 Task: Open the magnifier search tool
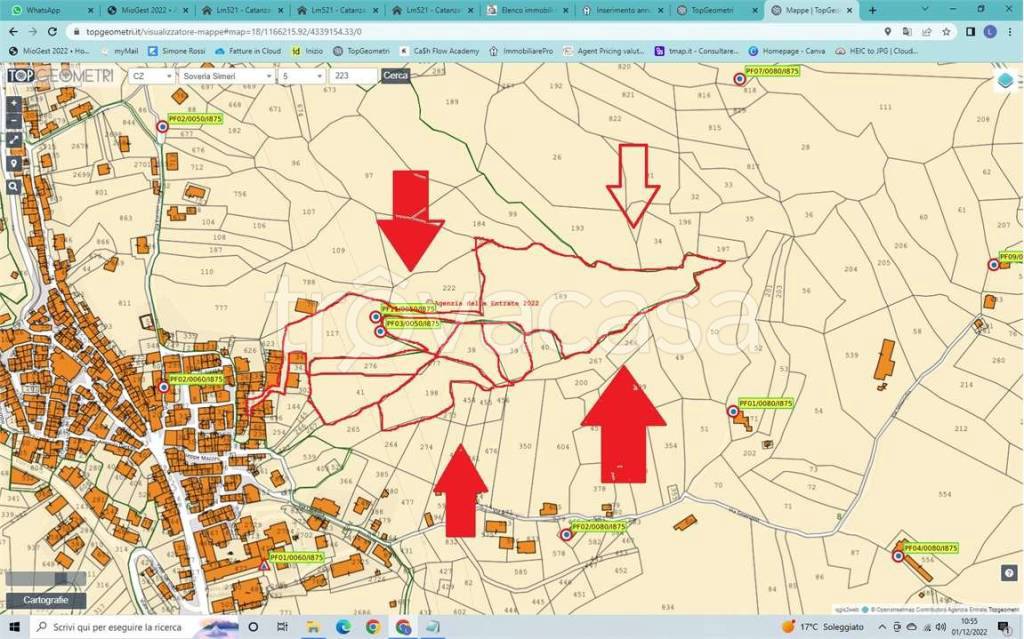point(13,186)
